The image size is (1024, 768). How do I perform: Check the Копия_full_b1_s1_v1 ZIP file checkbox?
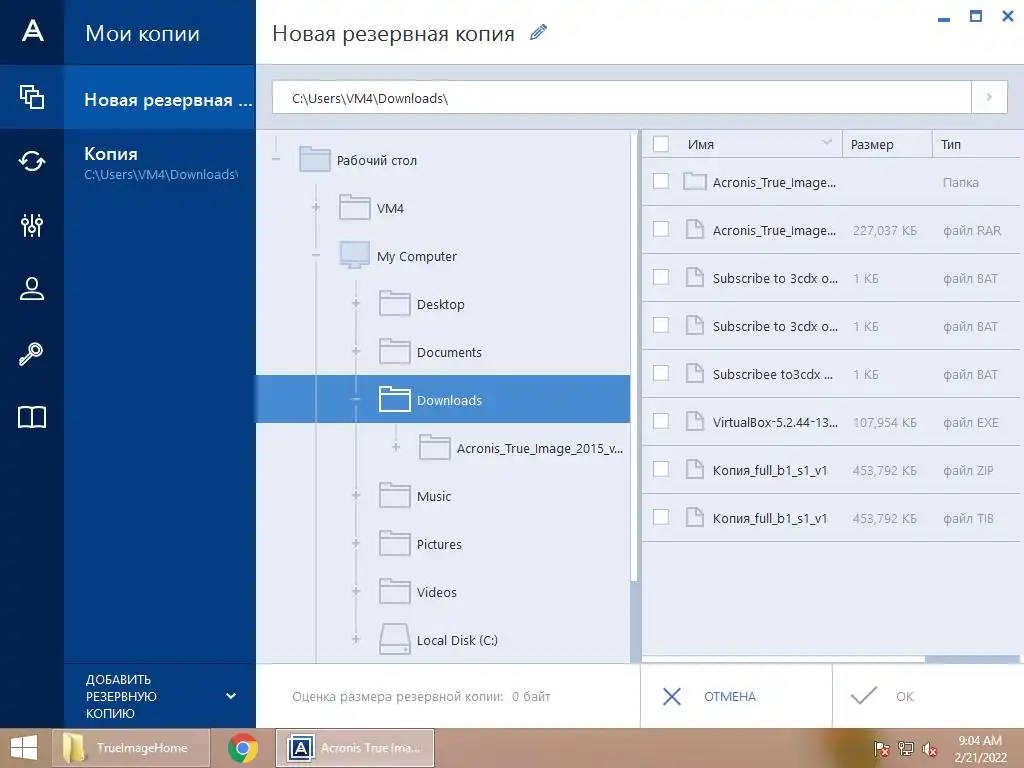[x=661, y=469]
